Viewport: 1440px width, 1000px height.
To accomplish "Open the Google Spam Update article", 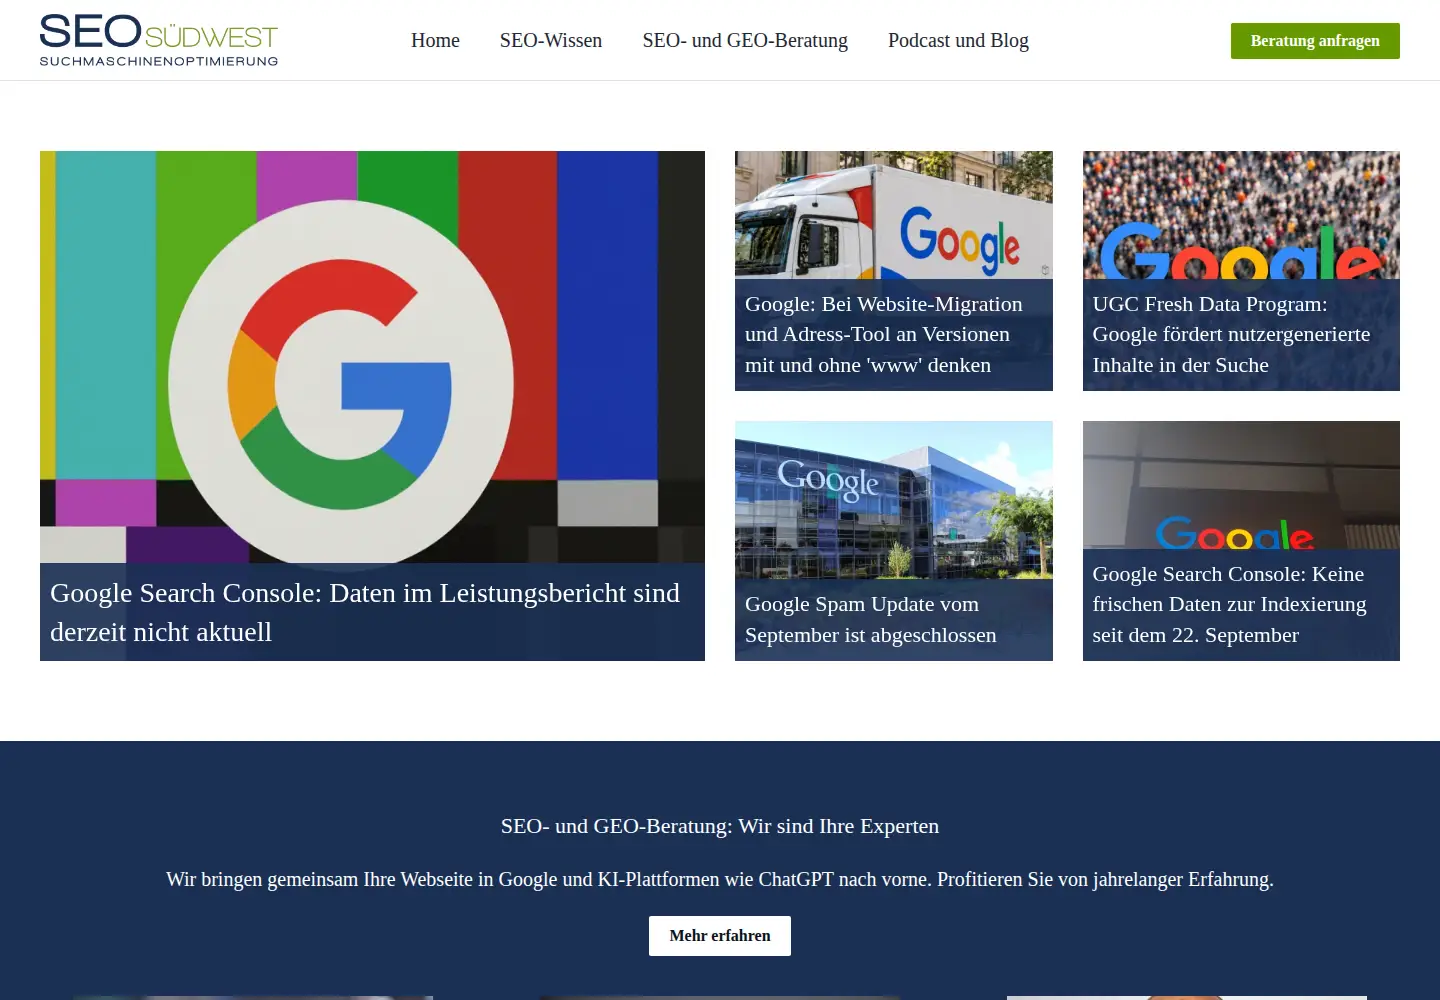I will click(871, 620).
